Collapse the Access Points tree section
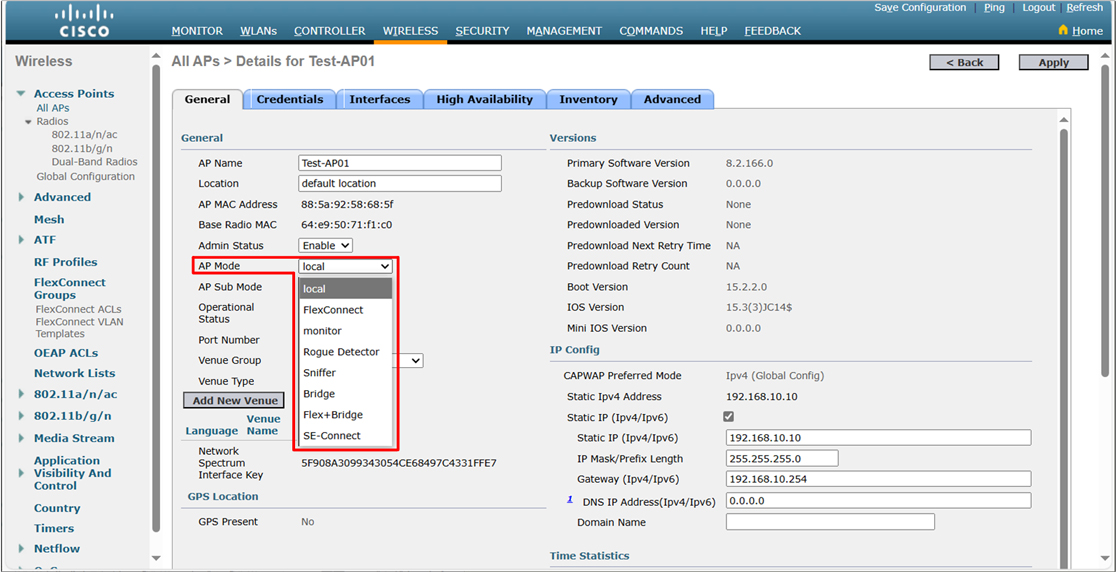The height and width of the screenshot is (572, 1116). [x=21, y=93]
